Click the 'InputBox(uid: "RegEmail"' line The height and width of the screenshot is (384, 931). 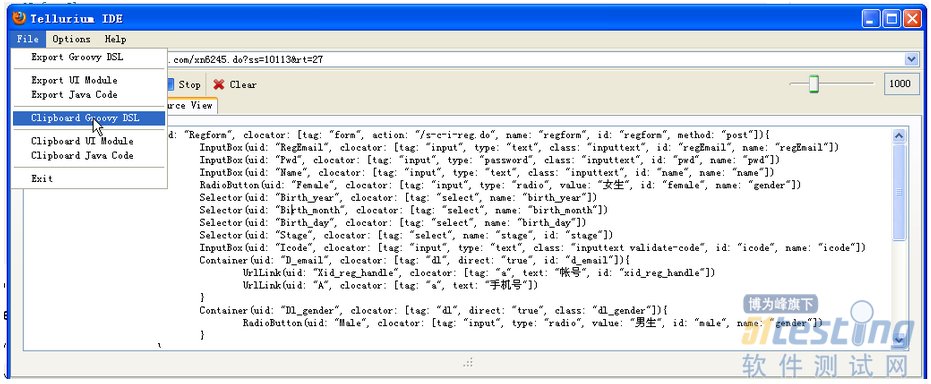pos(519,147)
